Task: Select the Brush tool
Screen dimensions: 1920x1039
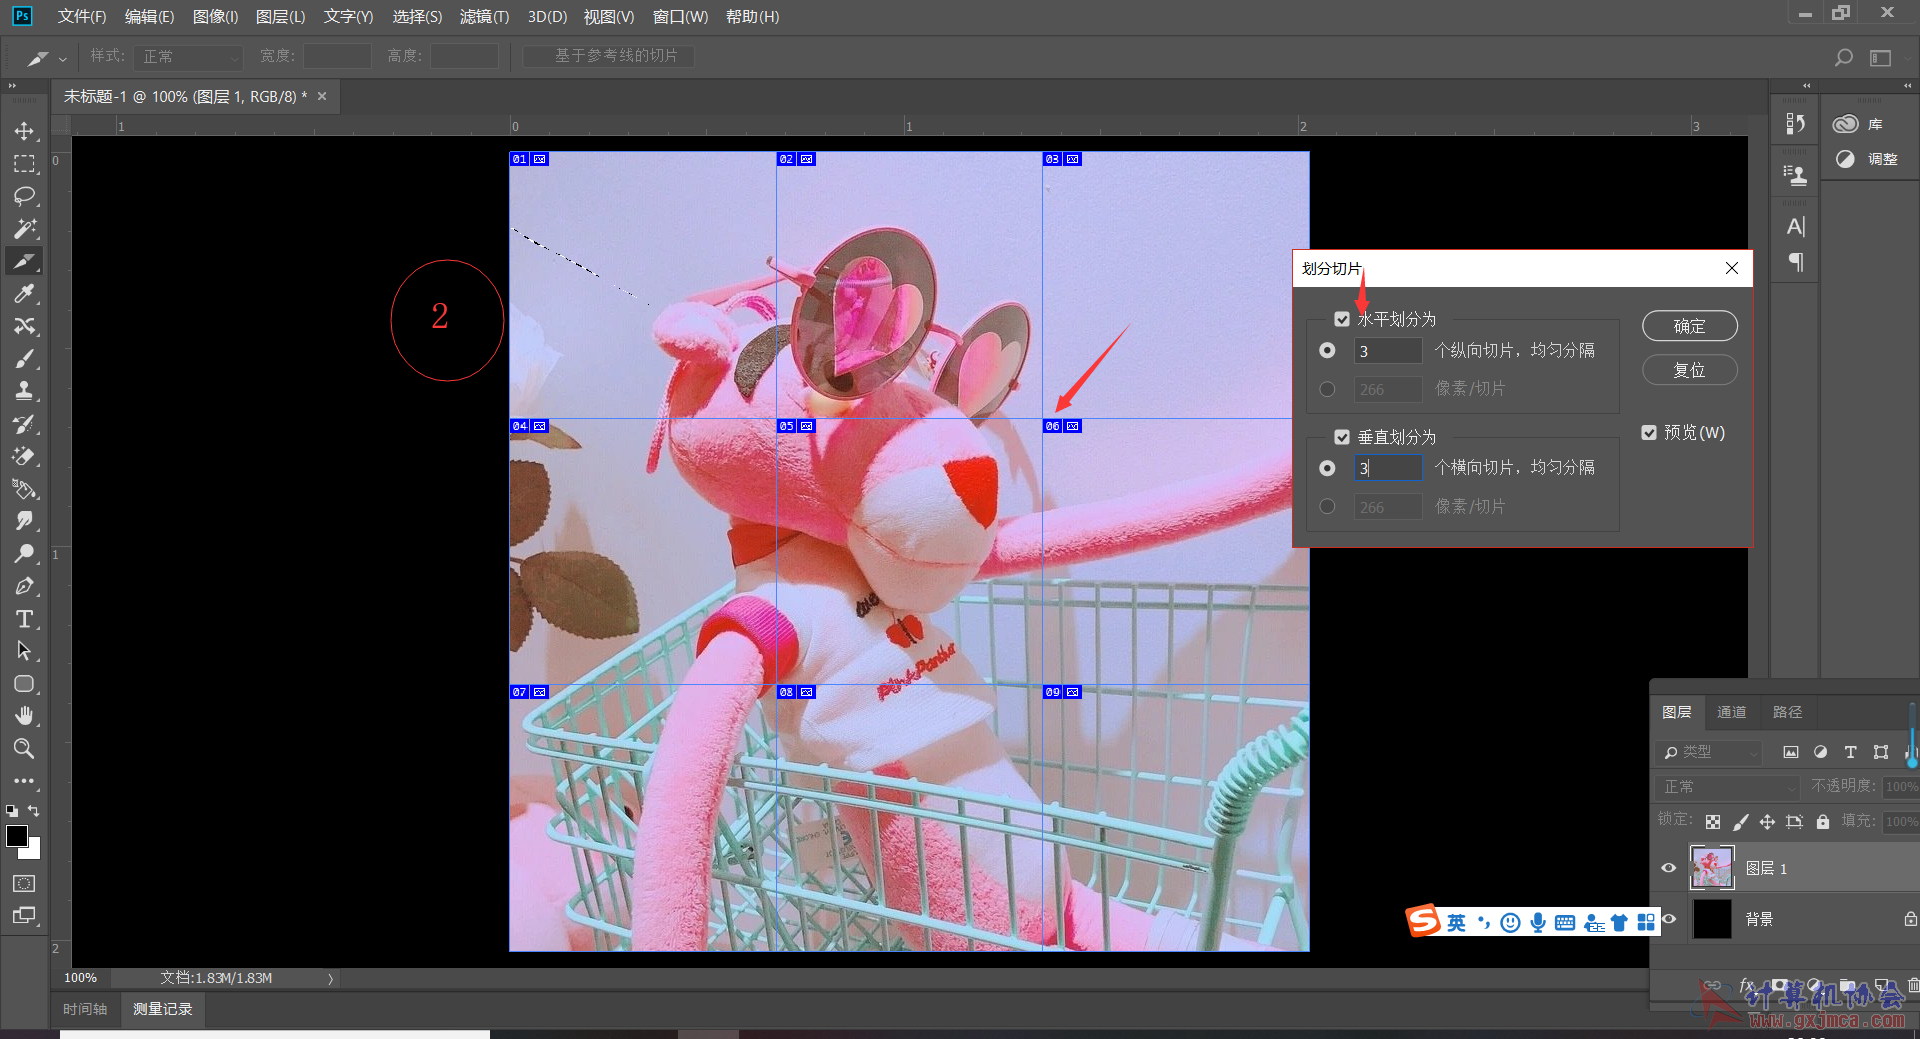Action: 24,359
